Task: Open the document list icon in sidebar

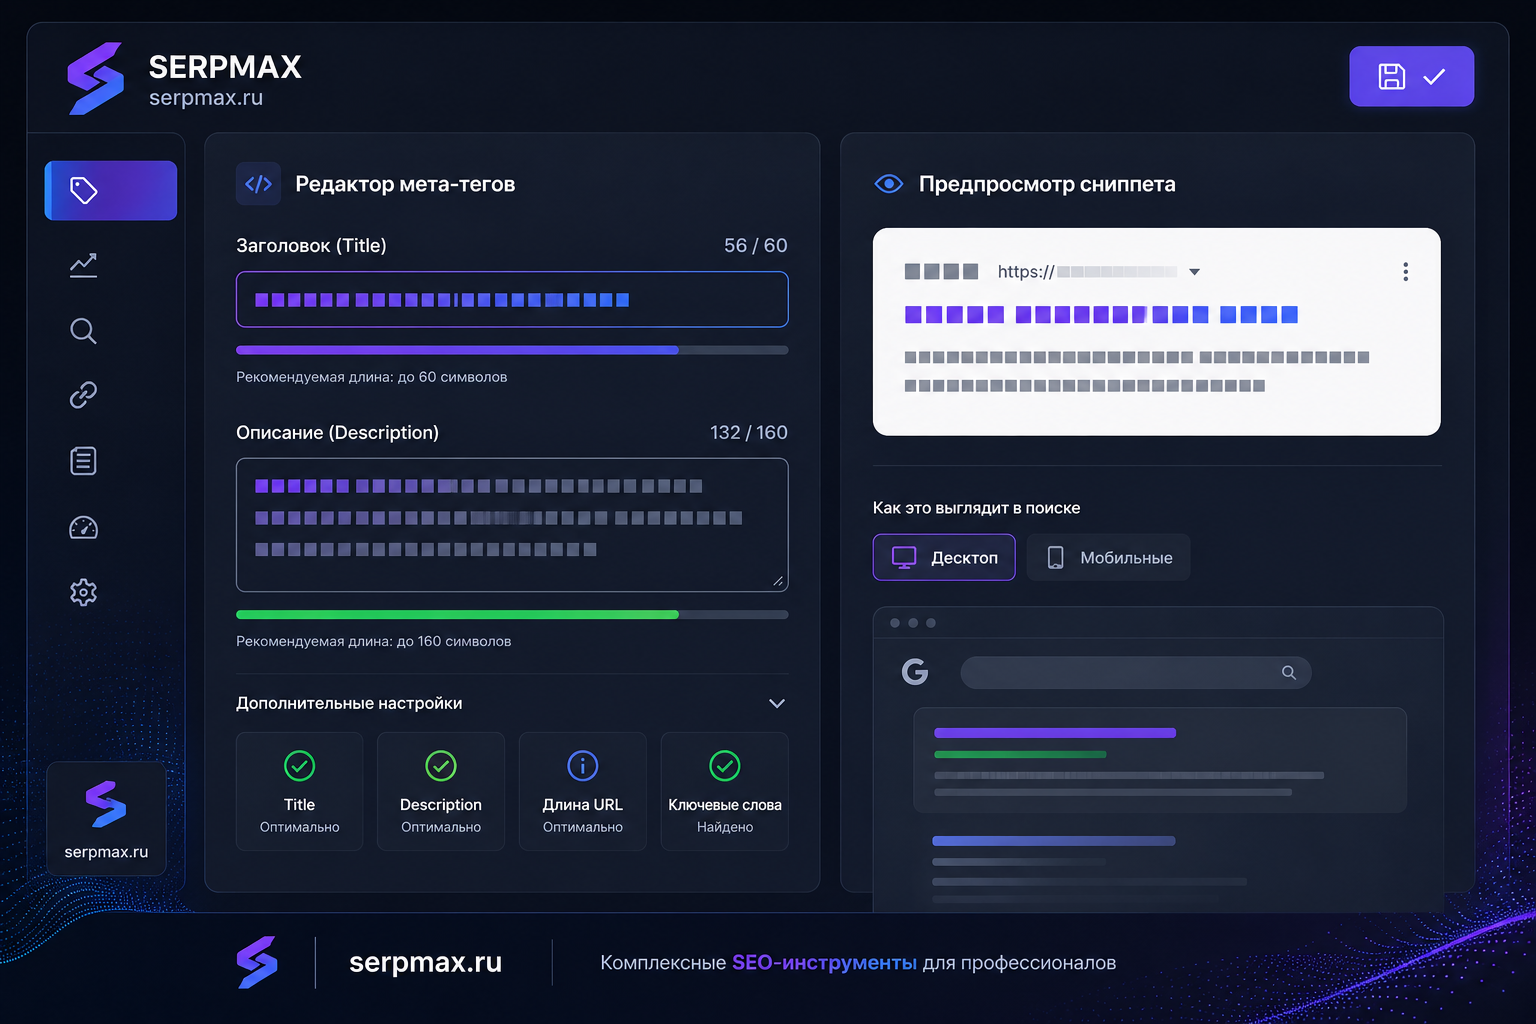Action: point(83,461)
